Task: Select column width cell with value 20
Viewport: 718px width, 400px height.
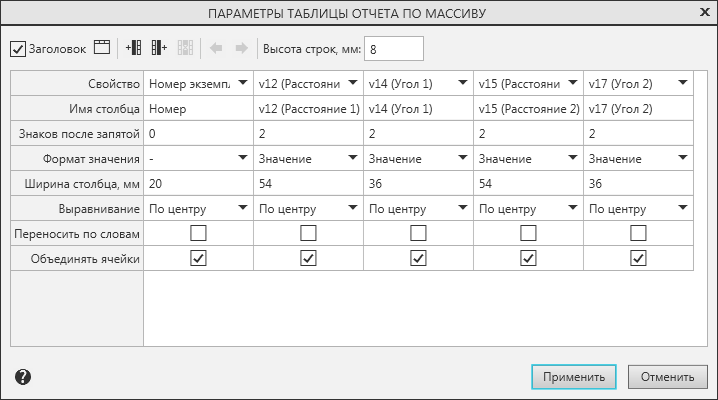Action: pos(198,183)
